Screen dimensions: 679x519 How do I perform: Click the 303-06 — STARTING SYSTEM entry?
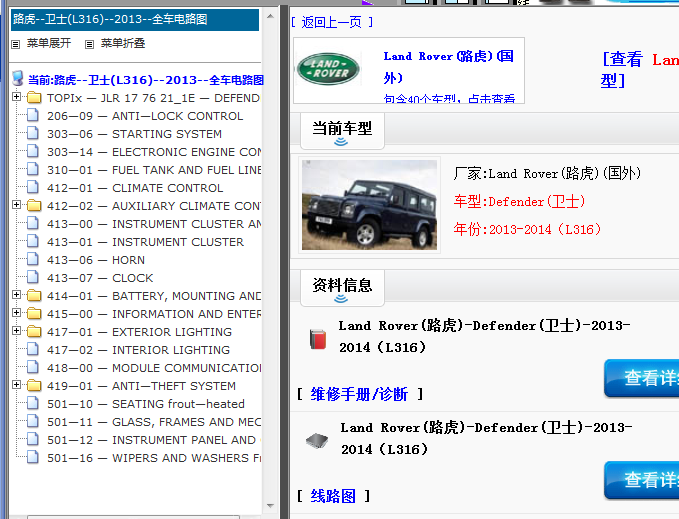tap(134, 134)
